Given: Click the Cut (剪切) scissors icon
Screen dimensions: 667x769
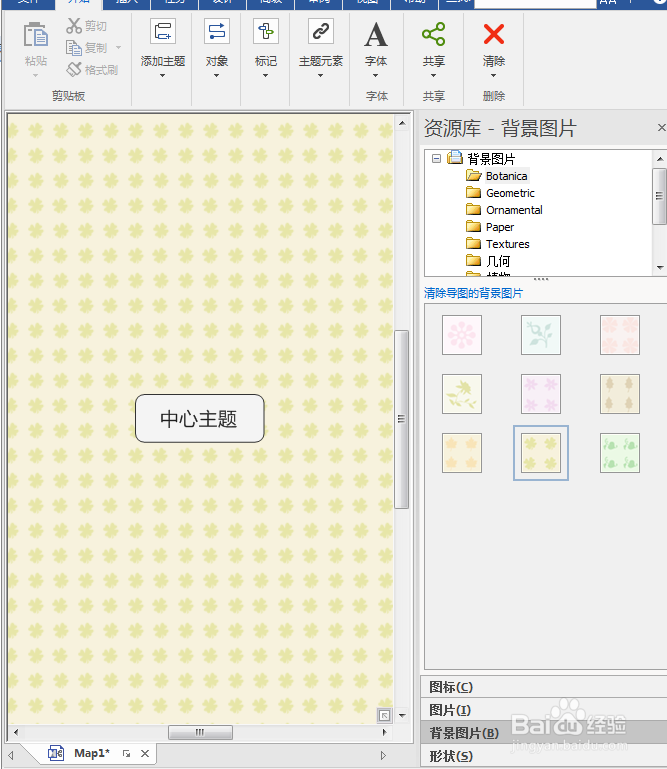Looking at the screenshot, I should pyautogui.click(x=74, y=26).
